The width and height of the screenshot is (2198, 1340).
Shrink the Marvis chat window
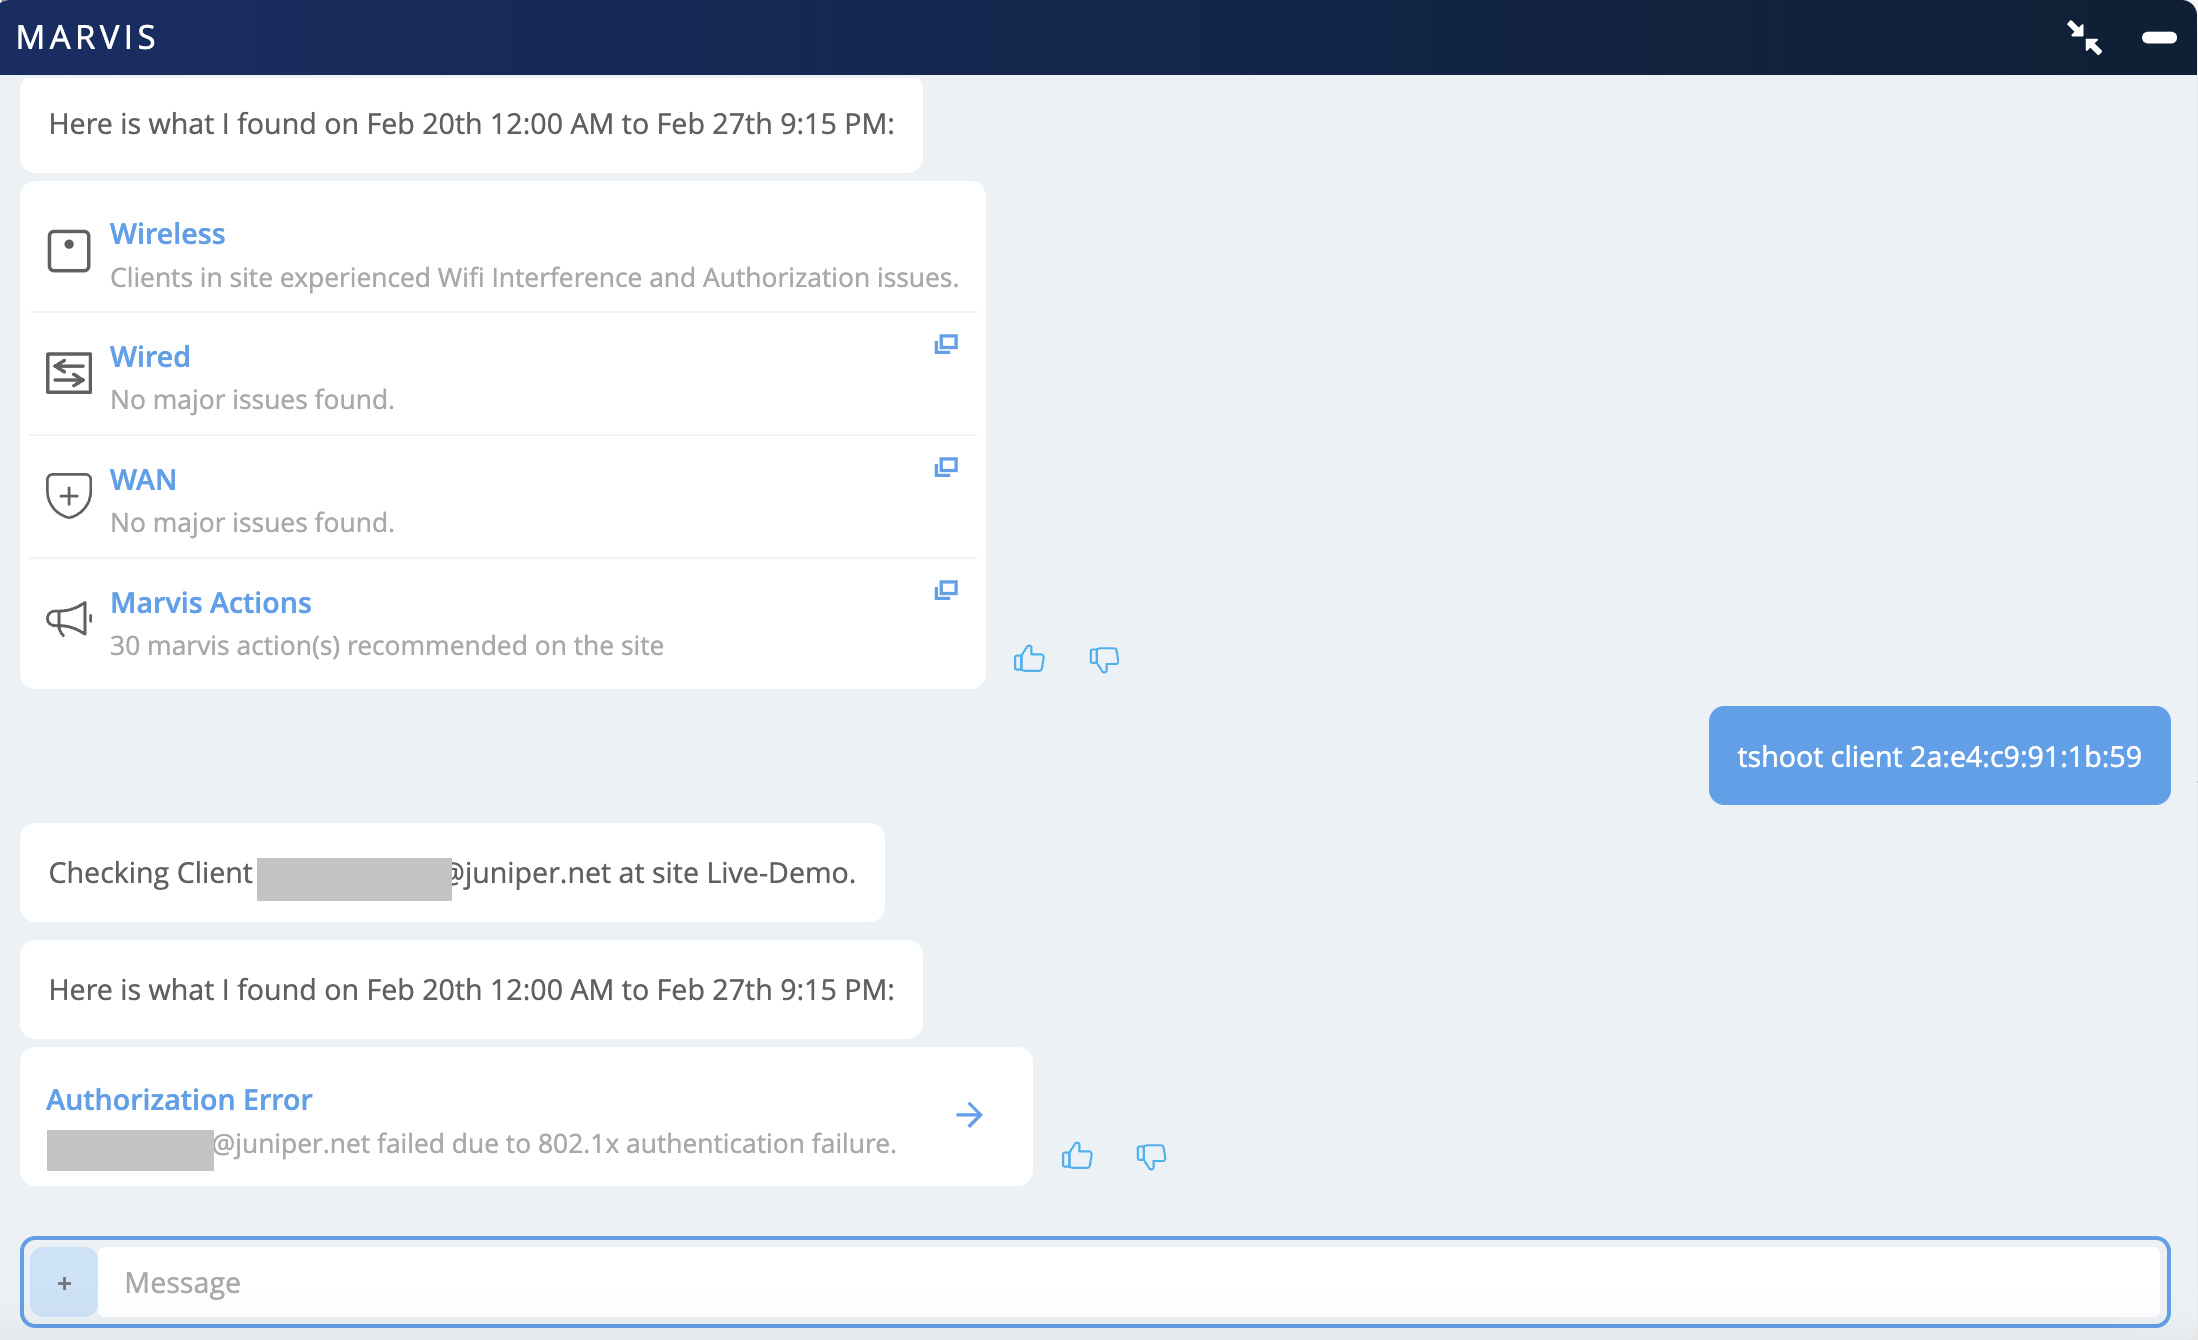(2085, 38)
